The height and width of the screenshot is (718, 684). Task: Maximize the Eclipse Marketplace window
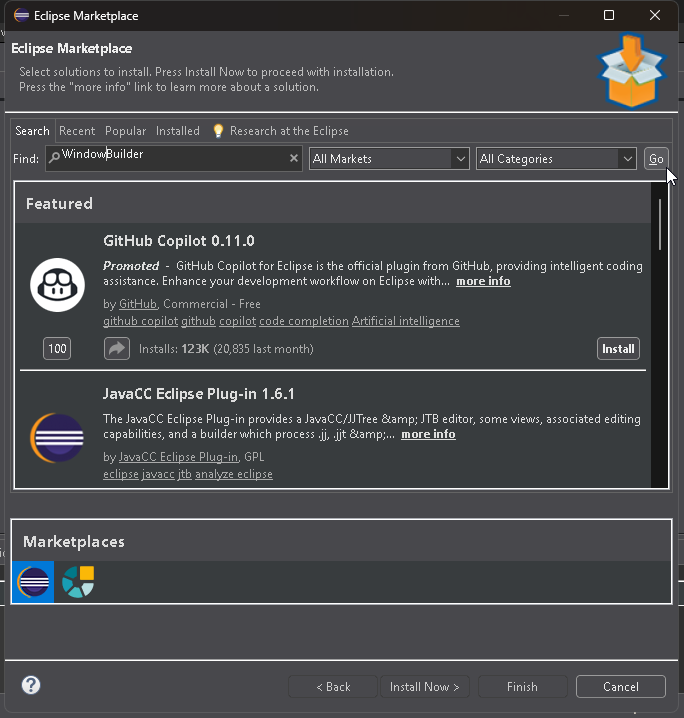tap(609, 16)
